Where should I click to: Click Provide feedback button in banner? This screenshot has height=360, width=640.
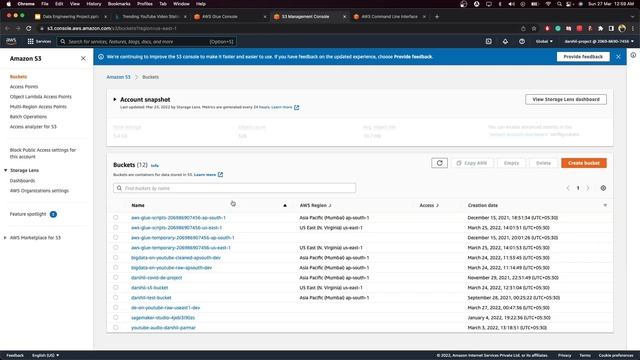(x=583, y=57)
